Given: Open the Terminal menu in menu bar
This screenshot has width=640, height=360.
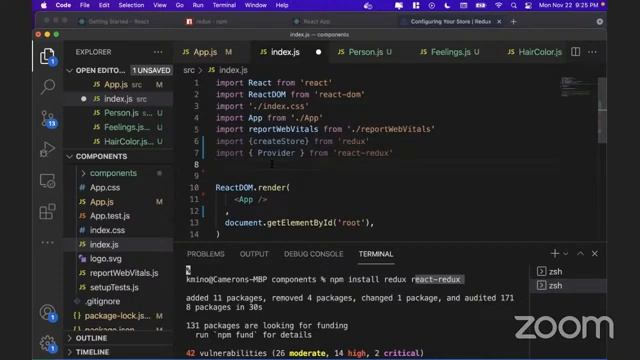Looking at the screenshot, I should pos(224,5).
